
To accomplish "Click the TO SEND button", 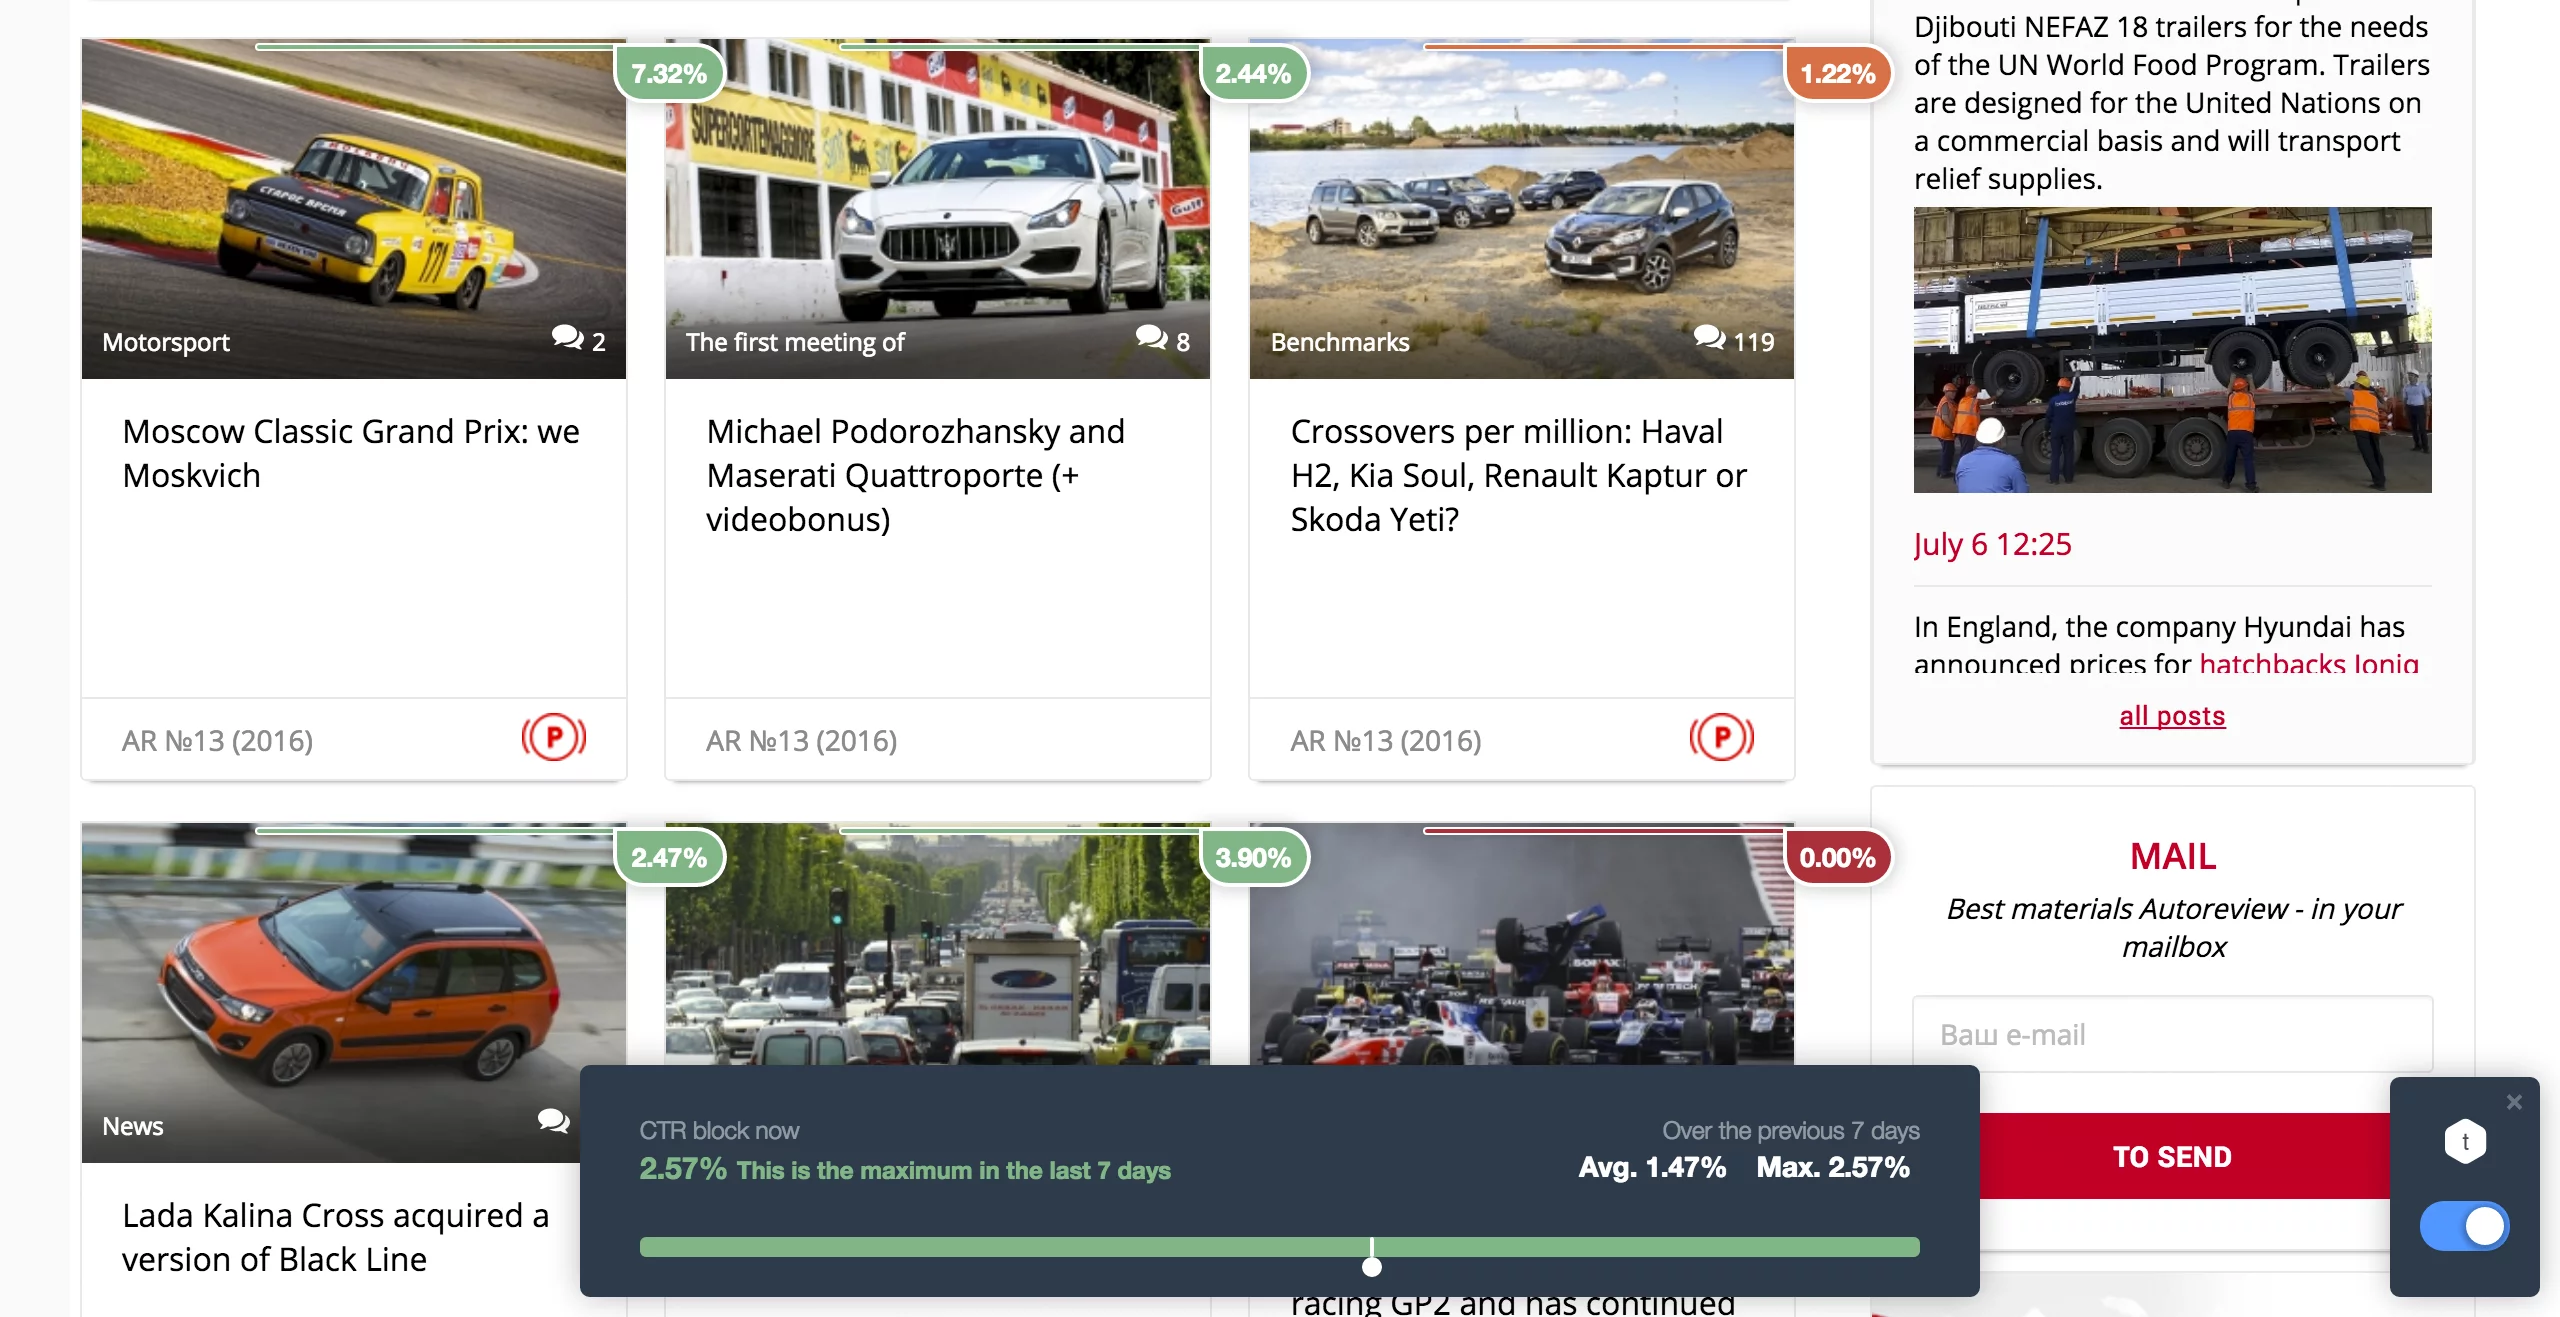I will coord(2172,1156).
